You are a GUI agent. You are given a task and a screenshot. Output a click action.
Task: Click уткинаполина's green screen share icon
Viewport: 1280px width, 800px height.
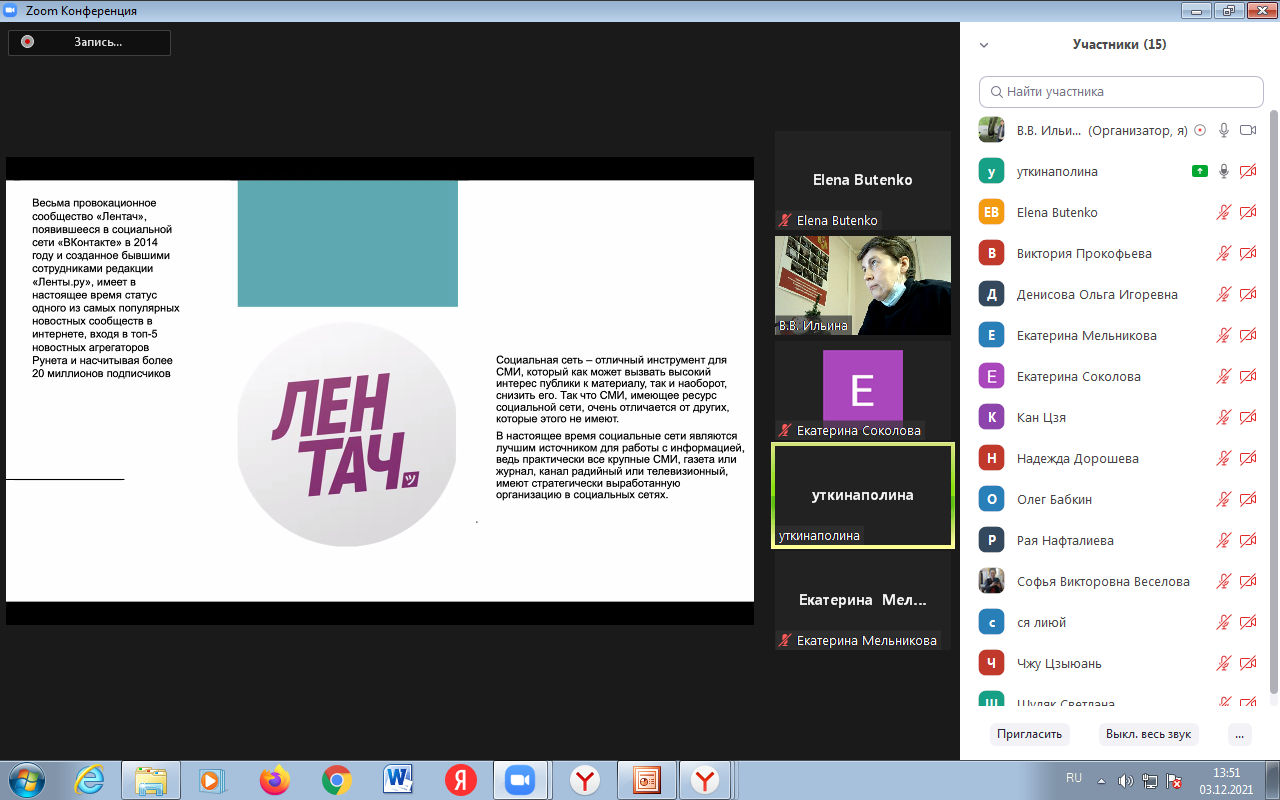coord(1199,171)
